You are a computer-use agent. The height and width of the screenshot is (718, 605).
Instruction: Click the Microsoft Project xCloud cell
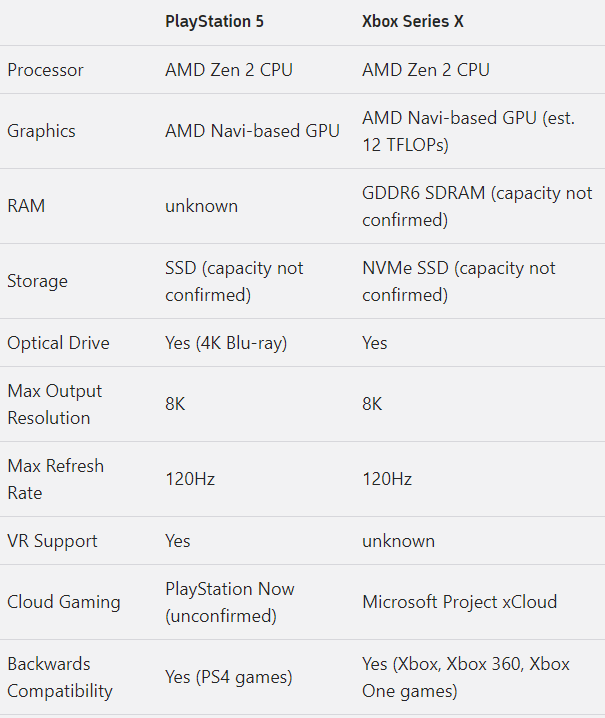459,602
